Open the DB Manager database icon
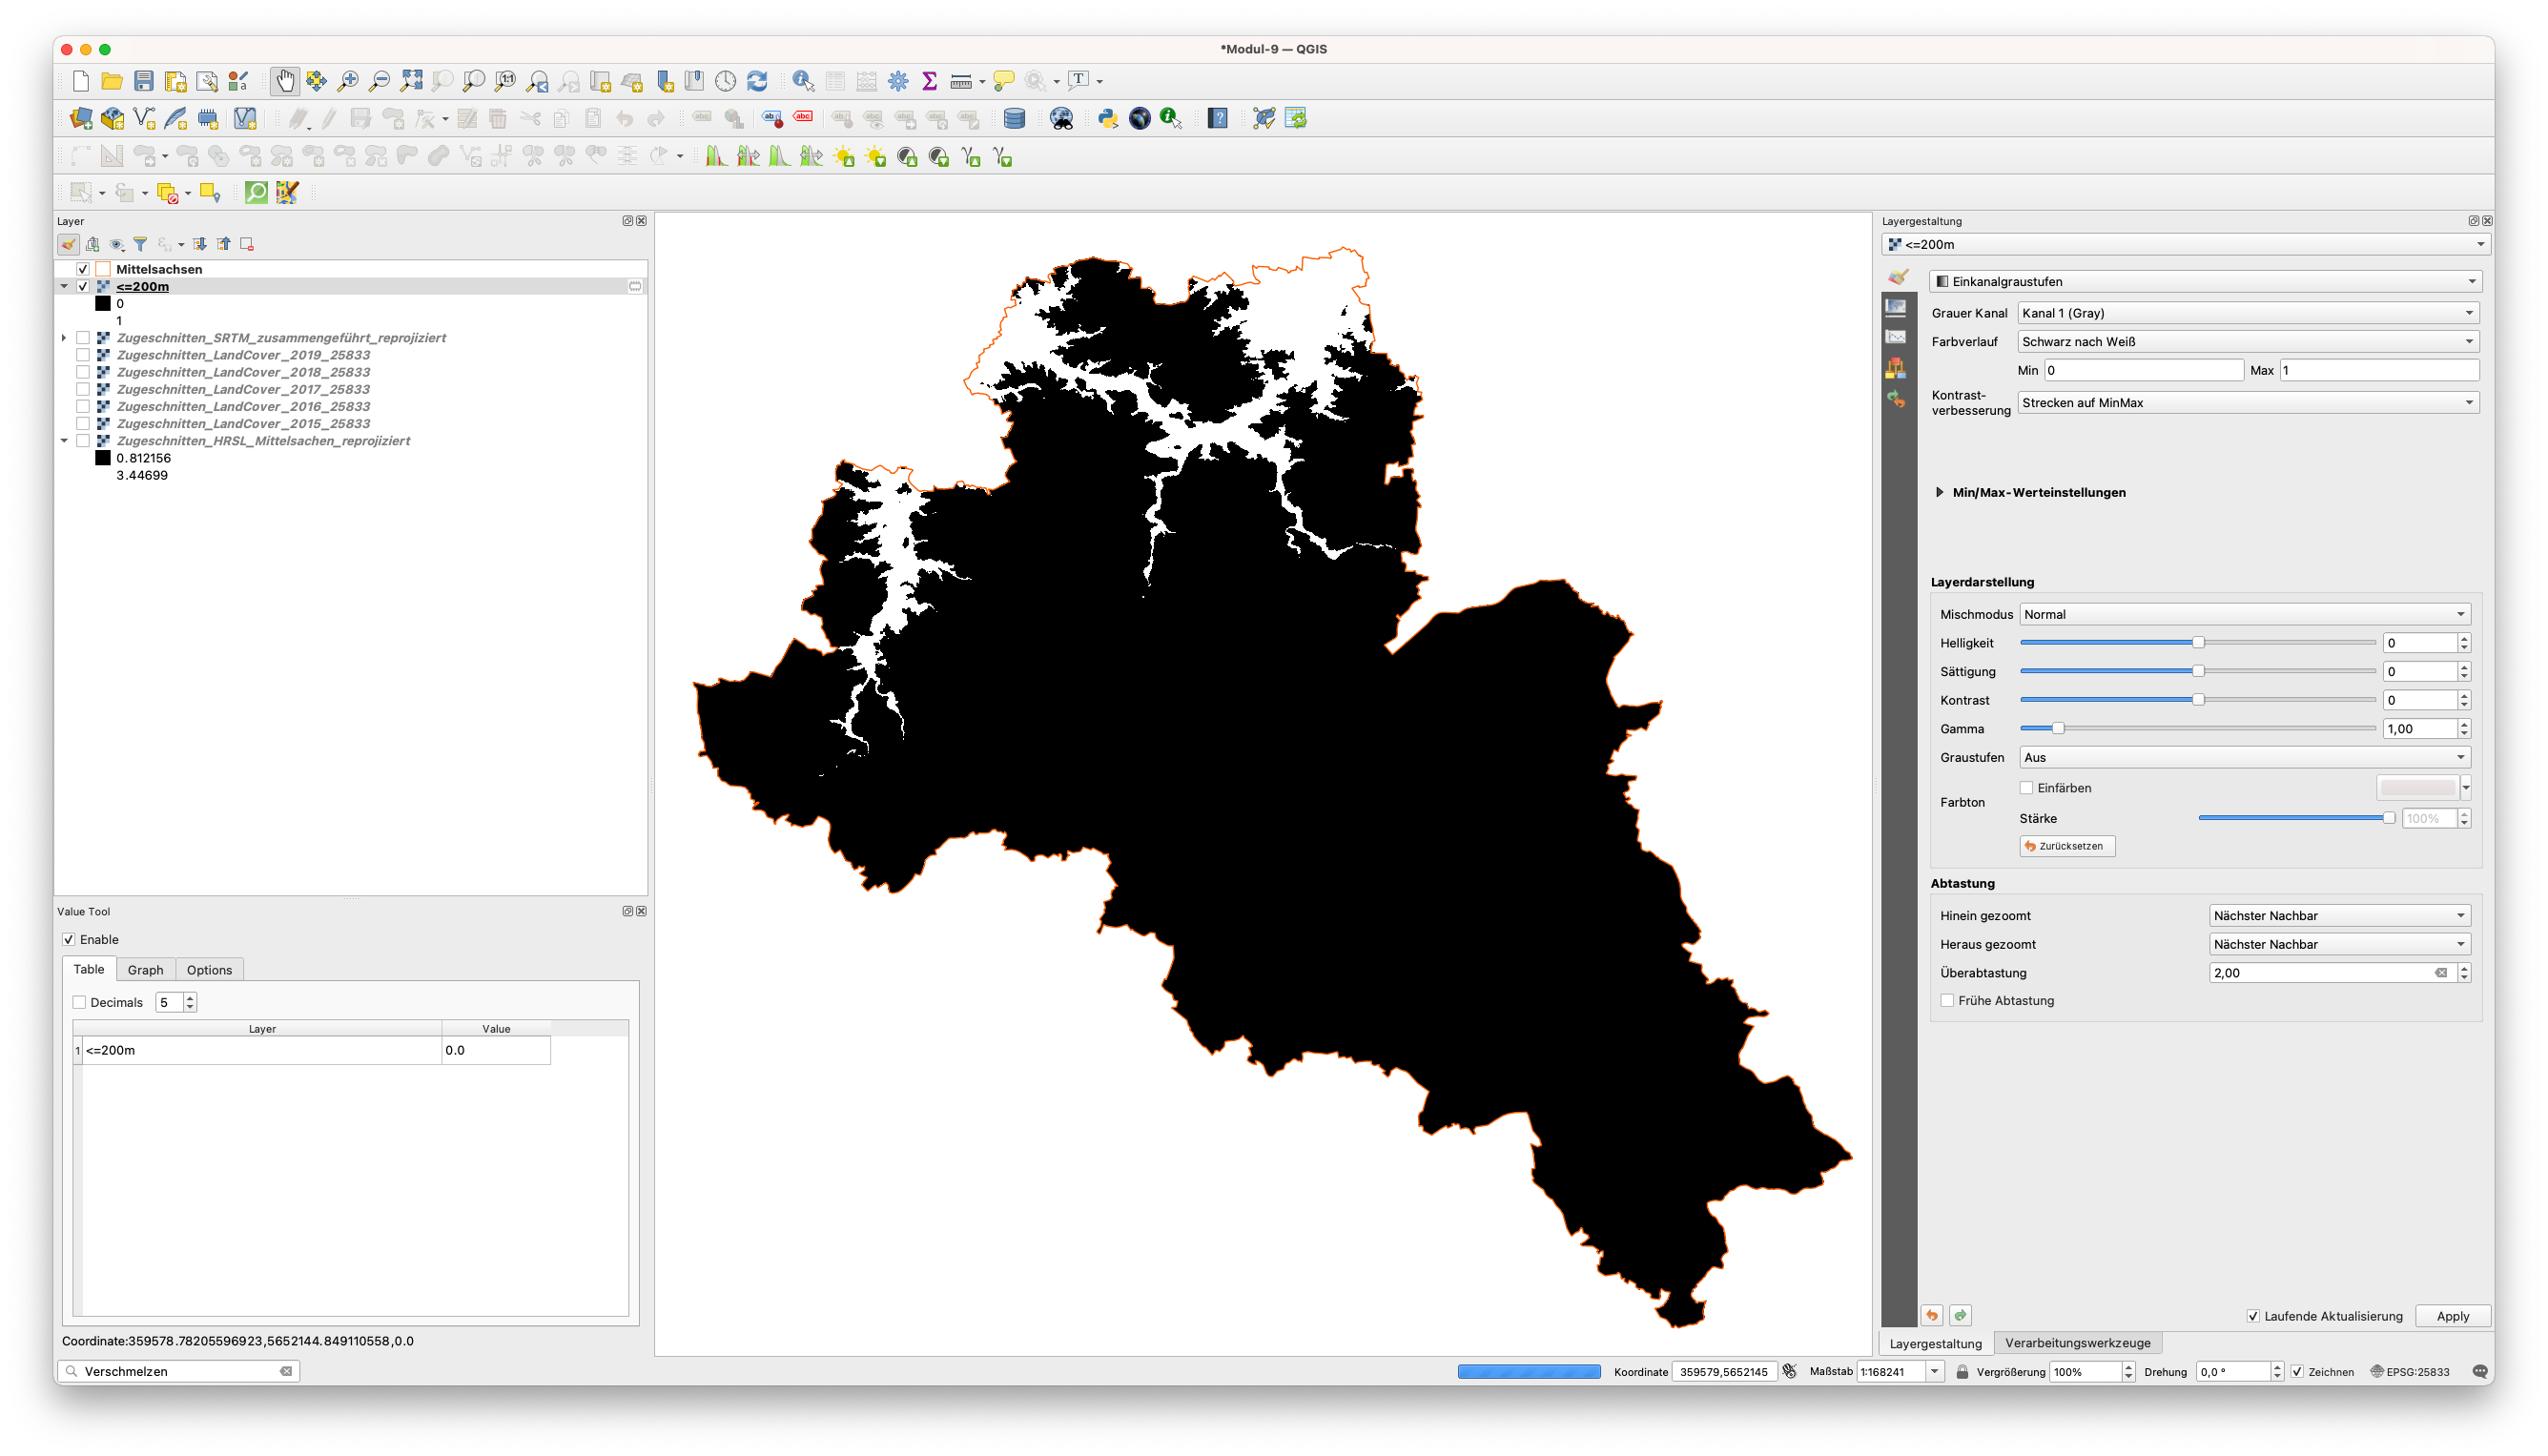 [x=1014, y=118]
